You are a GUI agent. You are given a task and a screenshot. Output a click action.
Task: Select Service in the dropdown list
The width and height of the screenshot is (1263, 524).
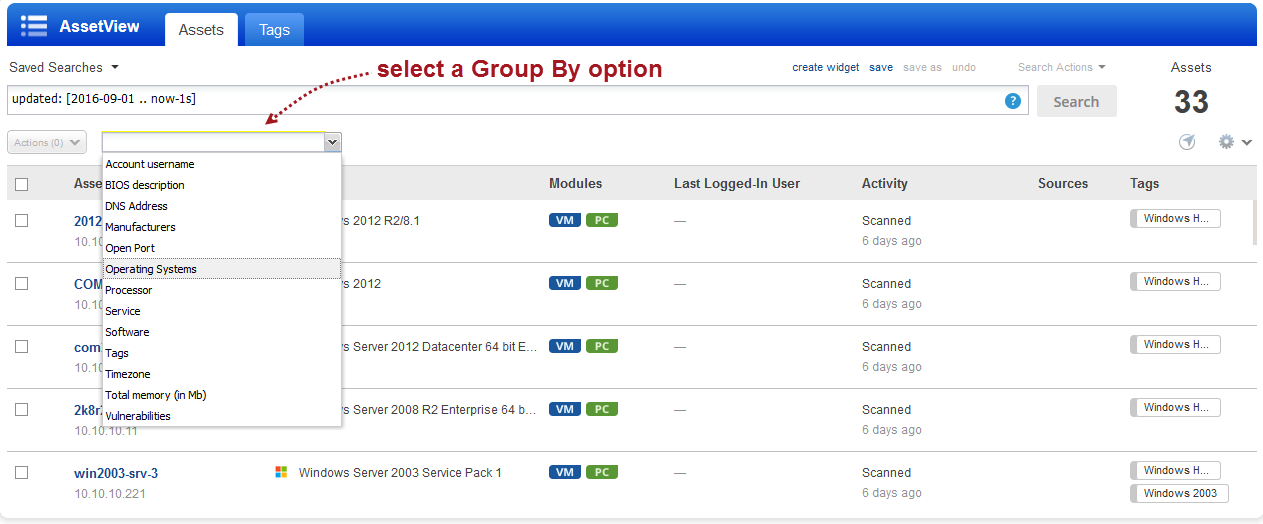click(222, 311)
